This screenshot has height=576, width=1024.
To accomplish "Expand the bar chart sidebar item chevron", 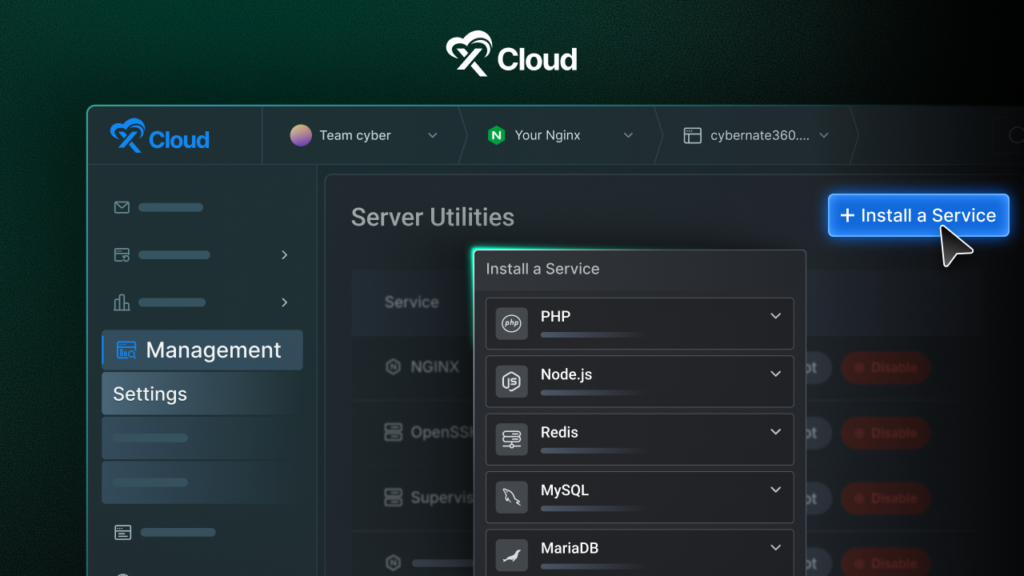I will click(284, 302).
